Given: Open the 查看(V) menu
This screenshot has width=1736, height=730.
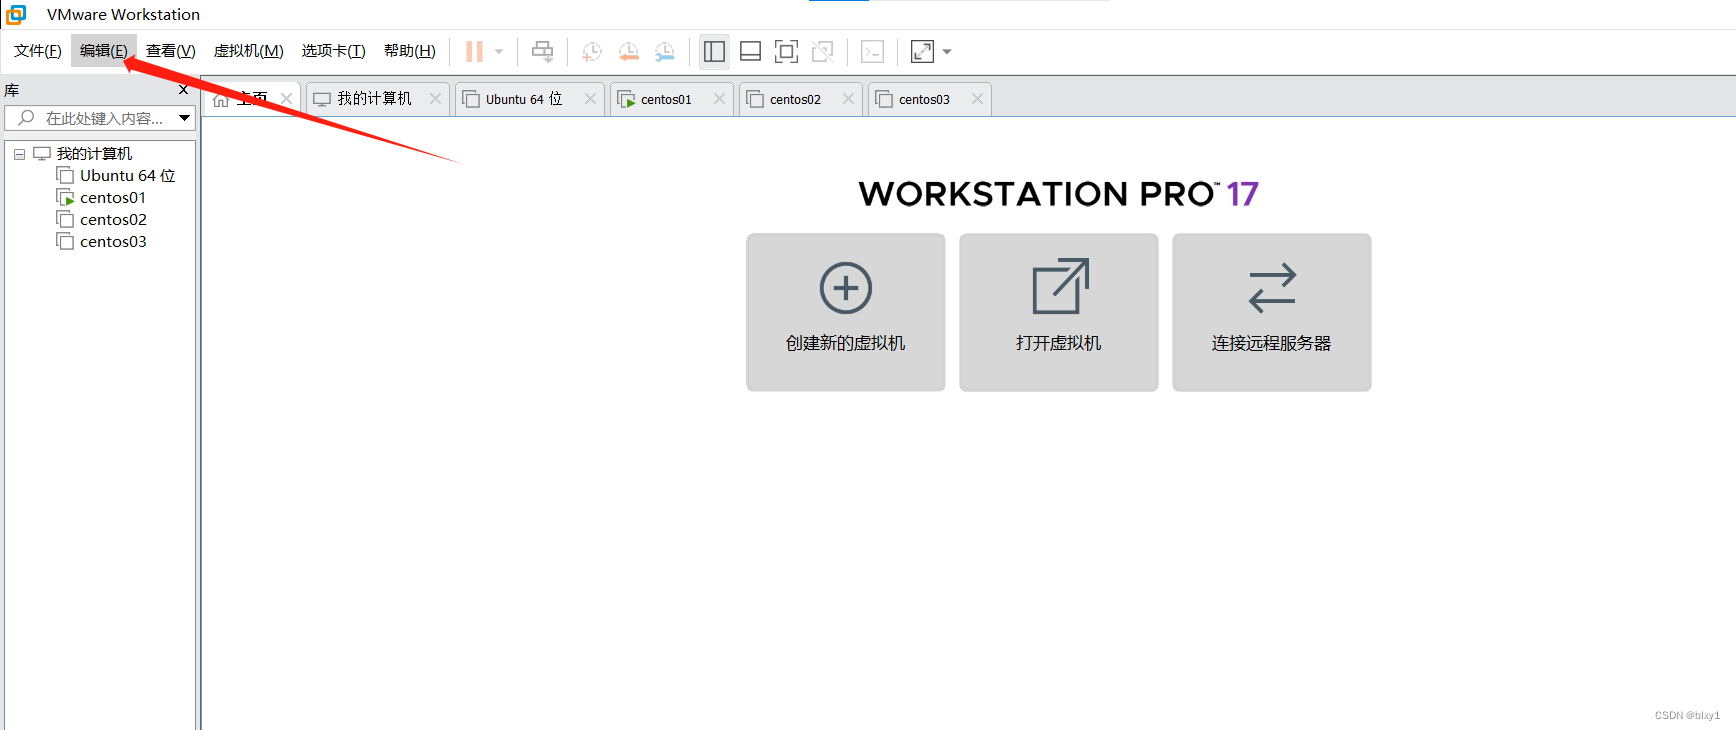Looking at the screenshot, I should click(x=171, y=51).
